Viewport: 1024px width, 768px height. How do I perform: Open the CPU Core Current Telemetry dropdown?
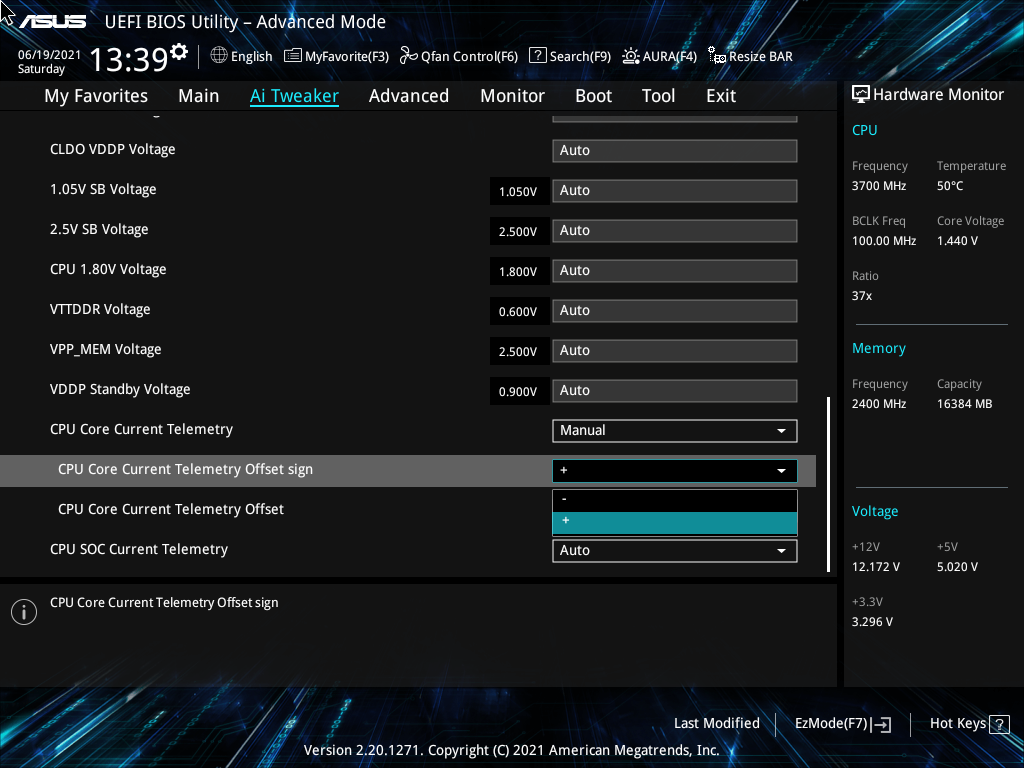[x=674, y=430]
